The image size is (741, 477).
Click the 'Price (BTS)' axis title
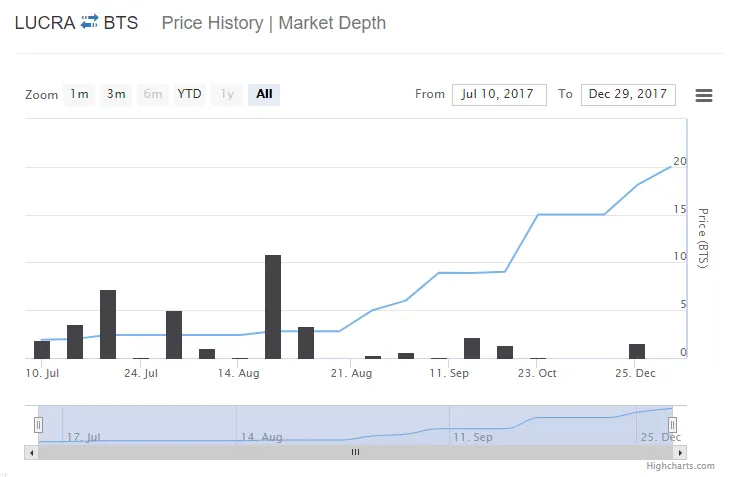coord(703,238)
